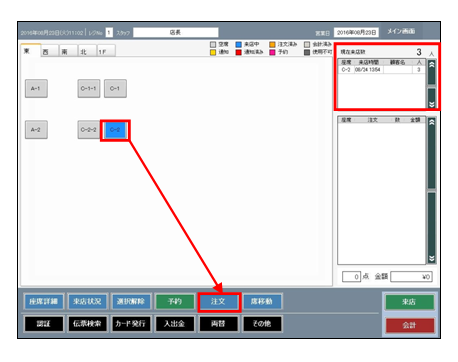
Task: Select seat A-2
Action: 36,130
